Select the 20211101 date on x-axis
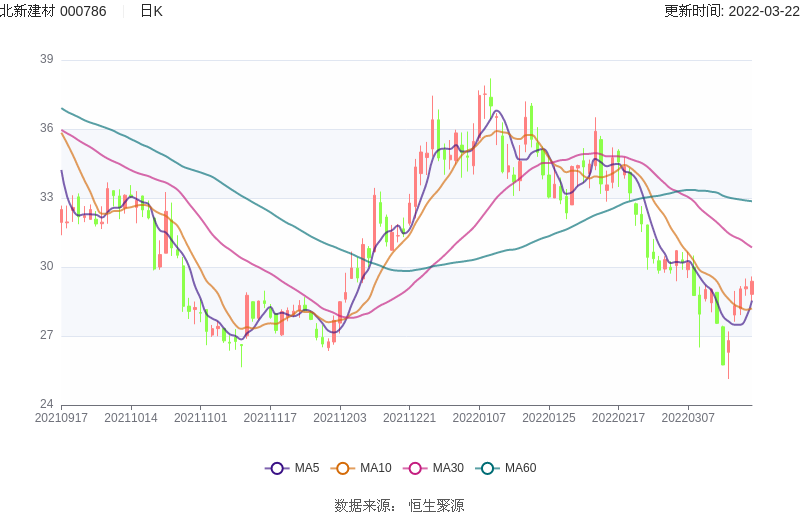Screen dimensions: 800x517 point(200,417)
